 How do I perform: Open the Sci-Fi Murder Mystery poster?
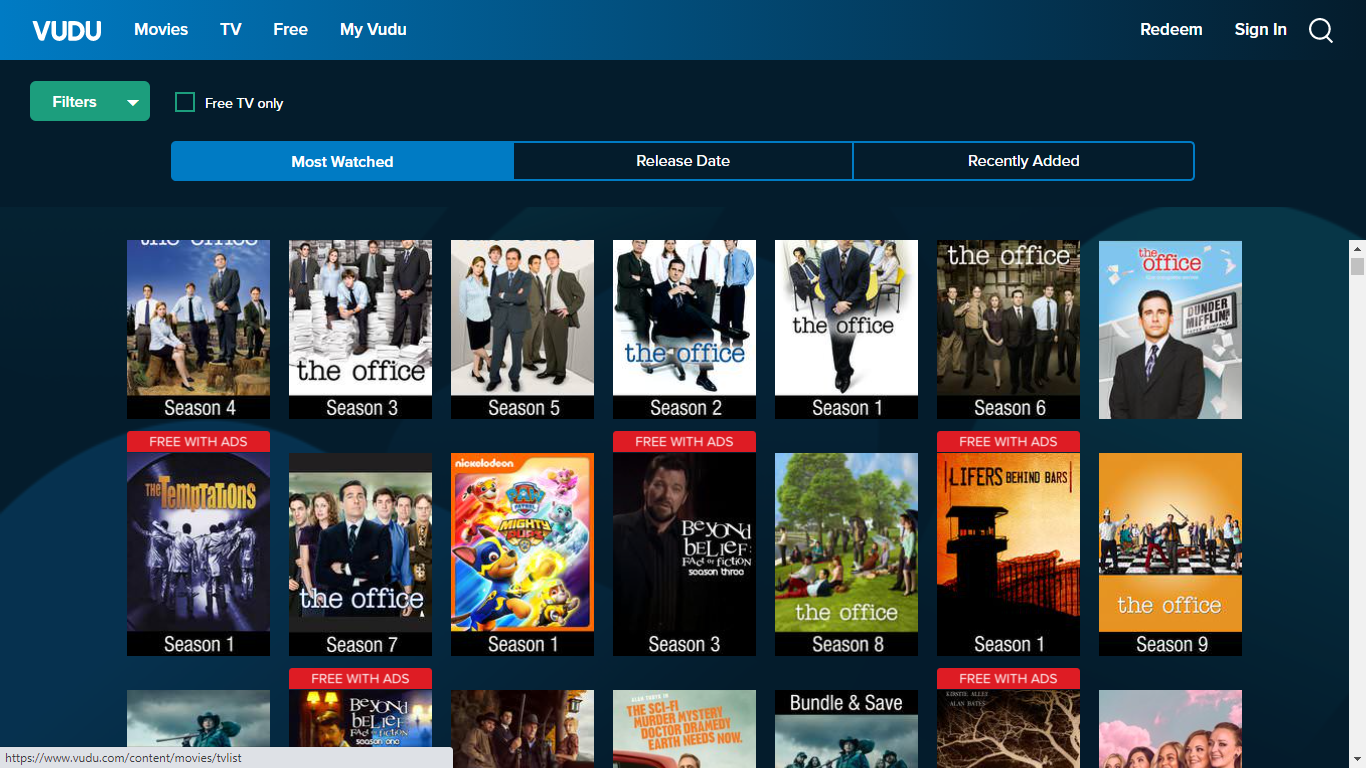(x=684, y=729)
